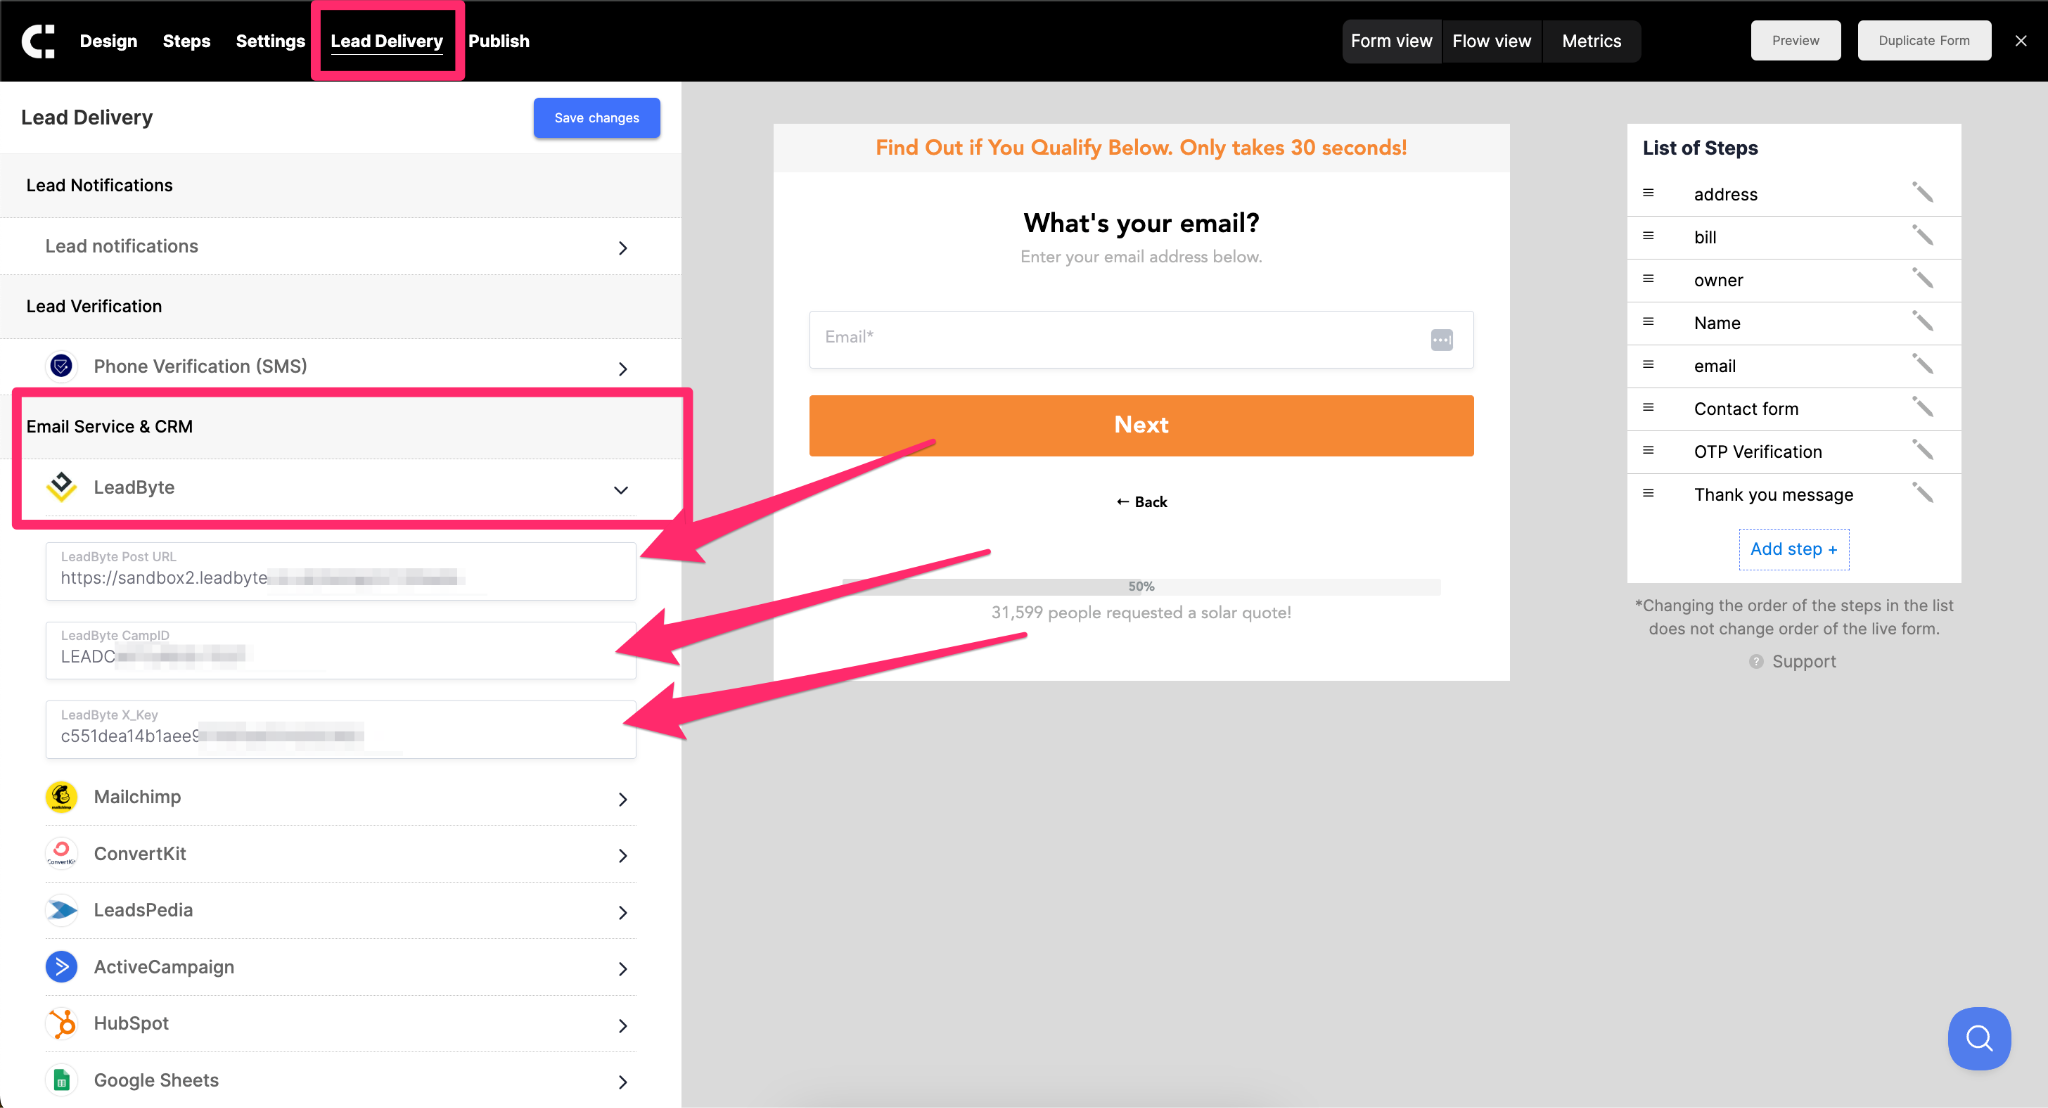Click the Save changes button
The image size is (2048, 1108).
coord(596,118)
